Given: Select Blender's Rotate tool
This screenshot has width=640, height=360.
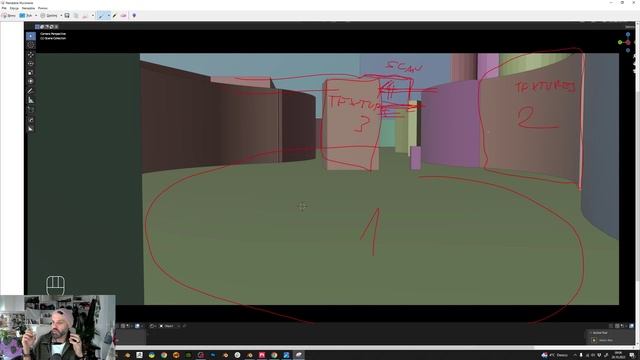Looking at the screenshot, I should 31,64.
